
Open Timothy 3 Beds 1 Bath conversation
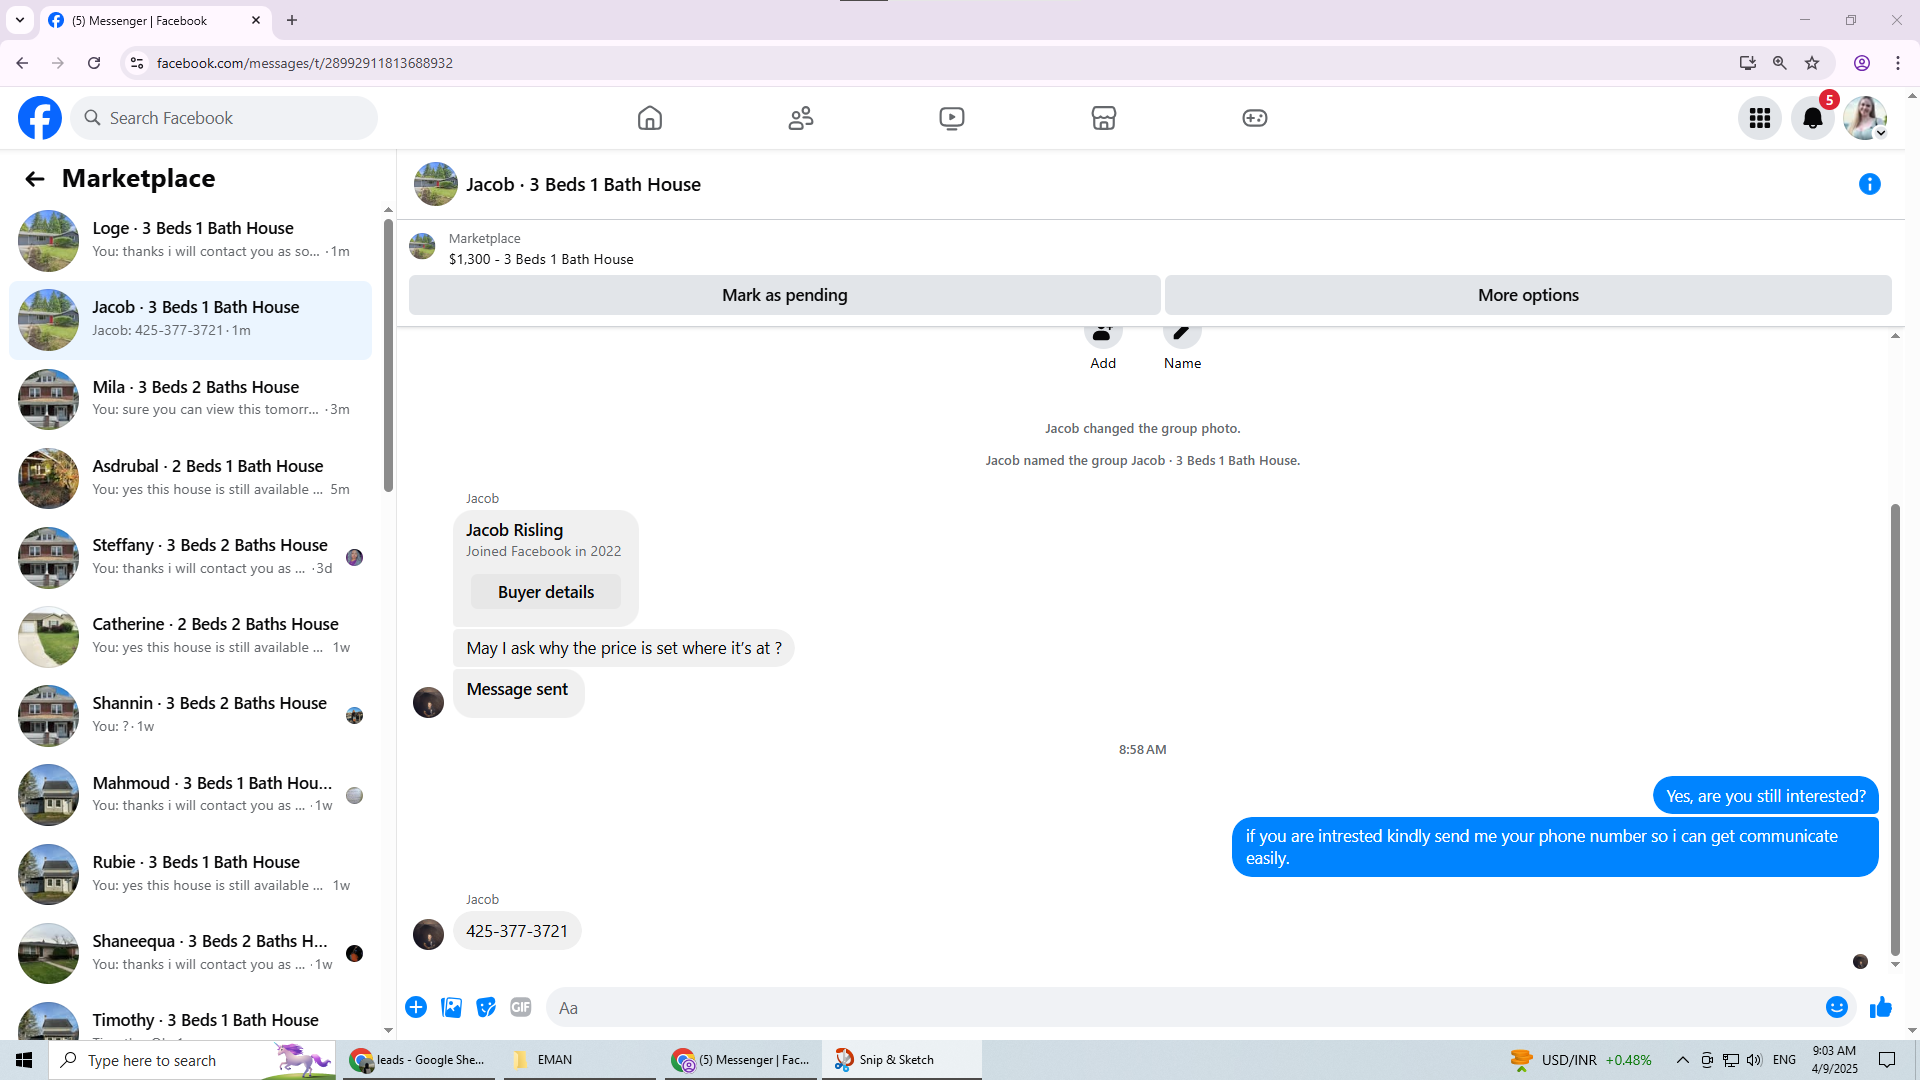tap(190, 1020)
